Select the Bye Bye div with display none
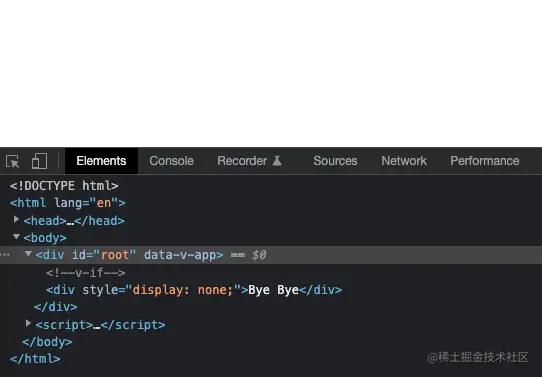This screenshot has width=542, height=377. (194, 290)
